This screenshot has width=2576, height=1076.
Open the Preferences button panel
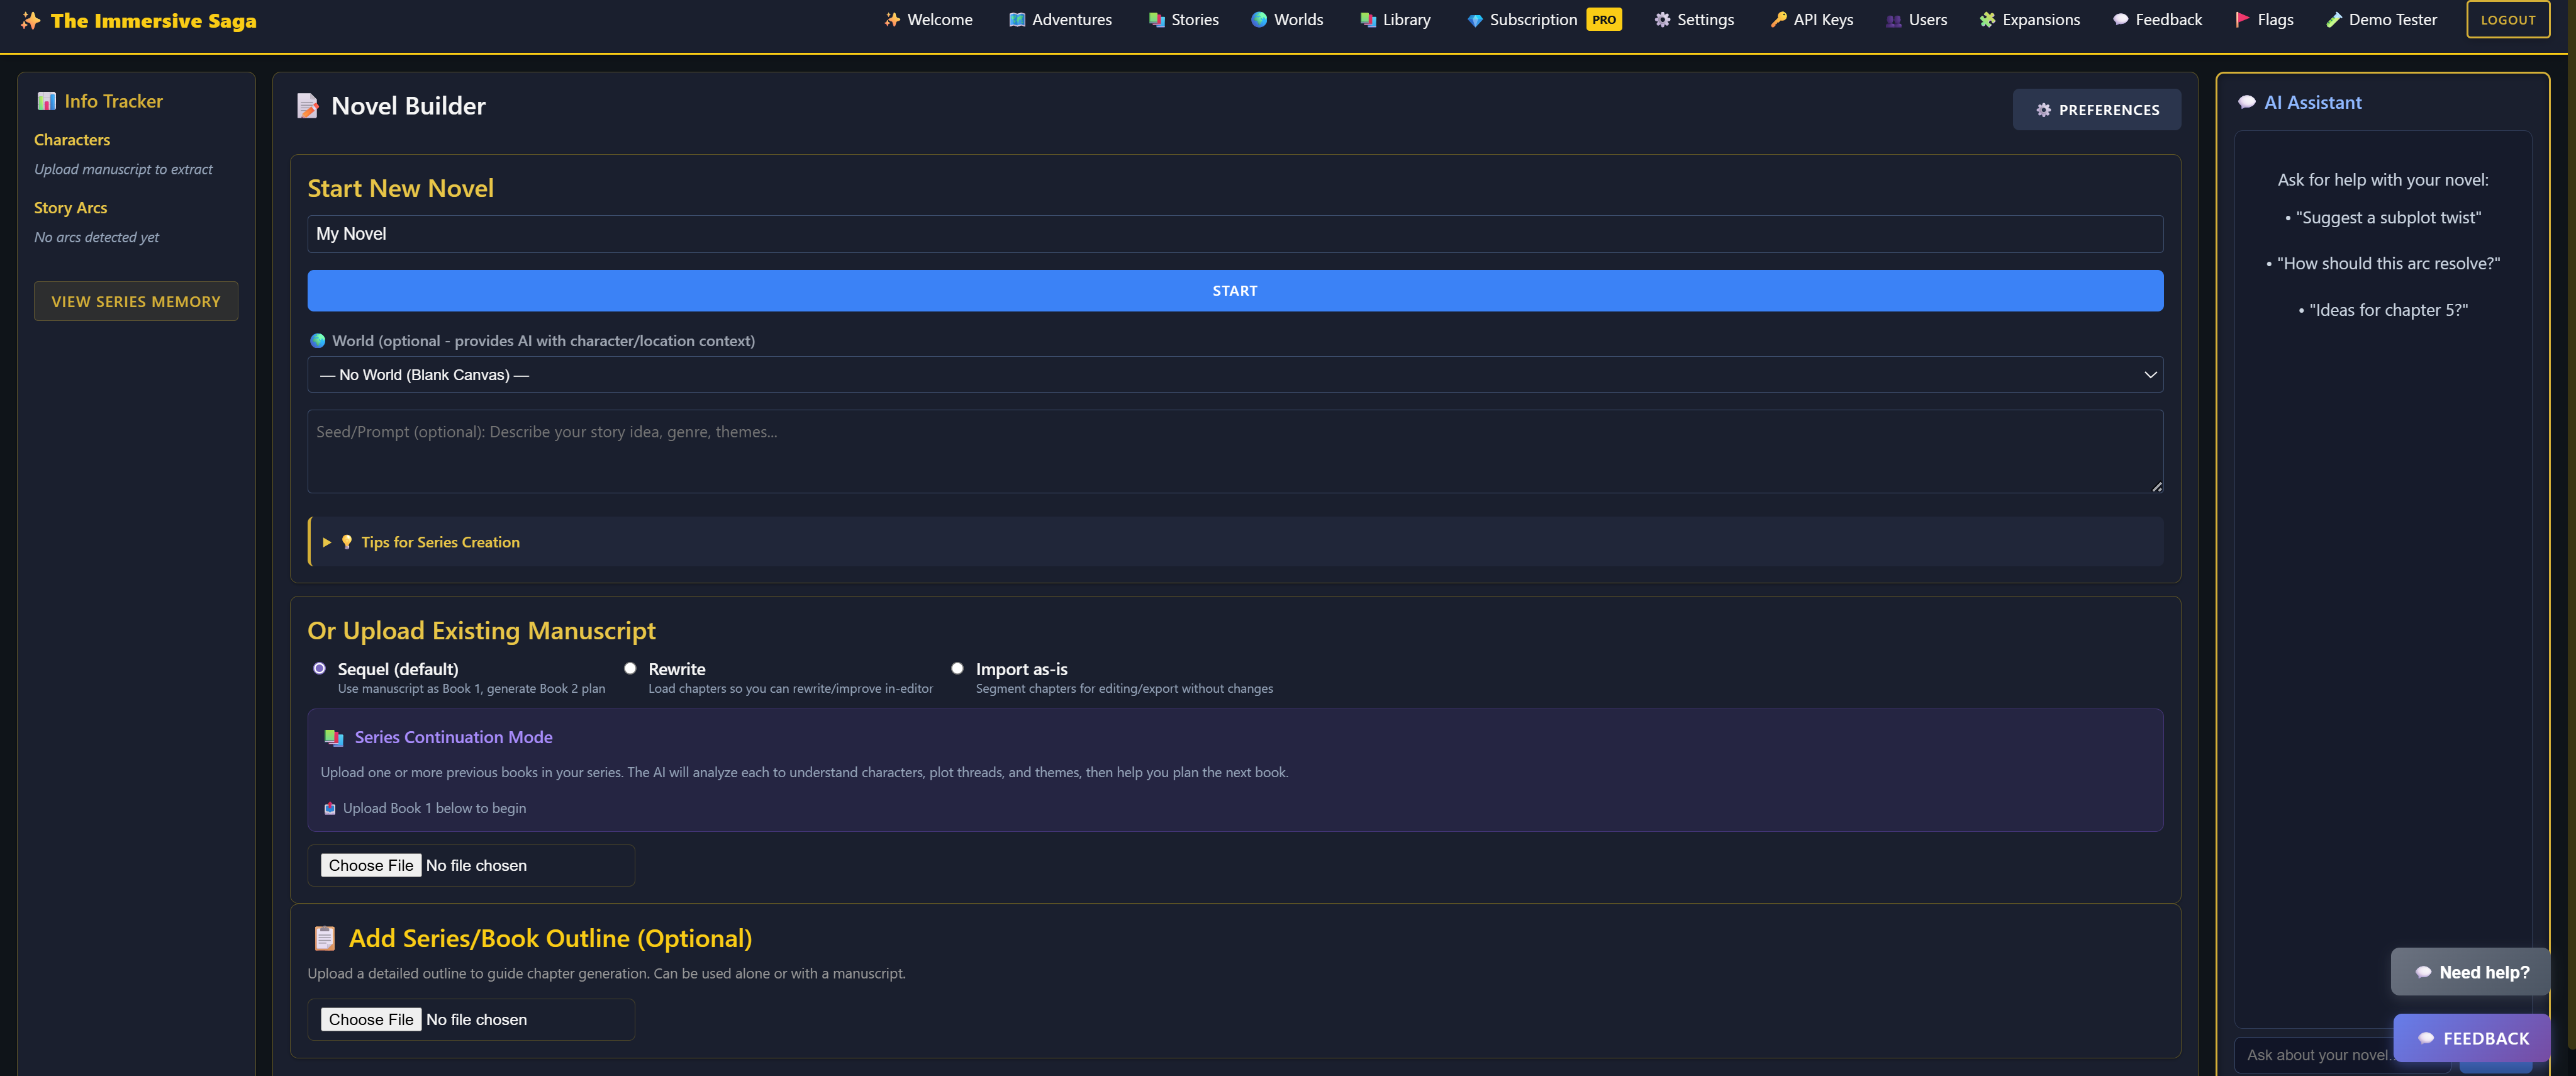coord(2096,110)
